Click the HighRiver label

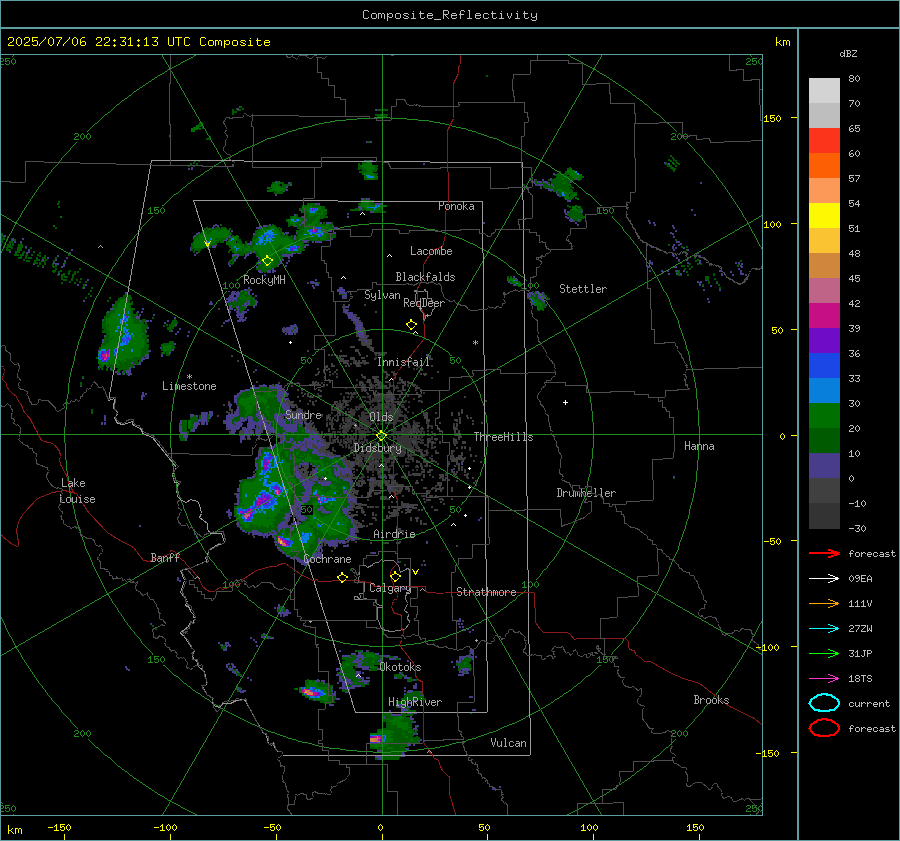[x=415, y=702]
